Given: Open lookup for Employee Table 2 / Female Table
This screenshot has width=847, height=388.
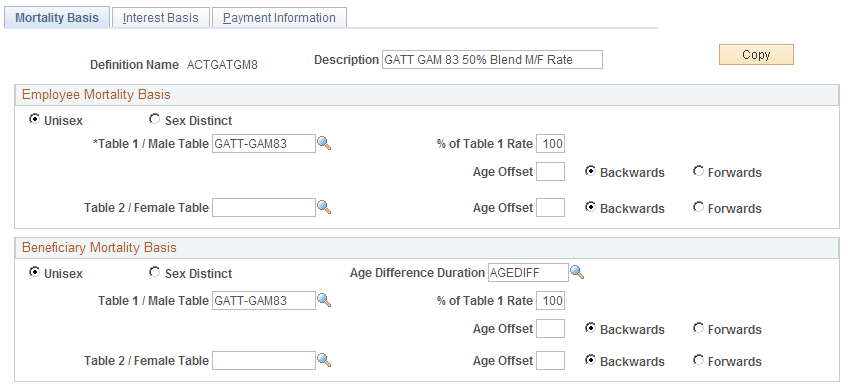Looking at the screenshot, I should click(x=324, y=207).
